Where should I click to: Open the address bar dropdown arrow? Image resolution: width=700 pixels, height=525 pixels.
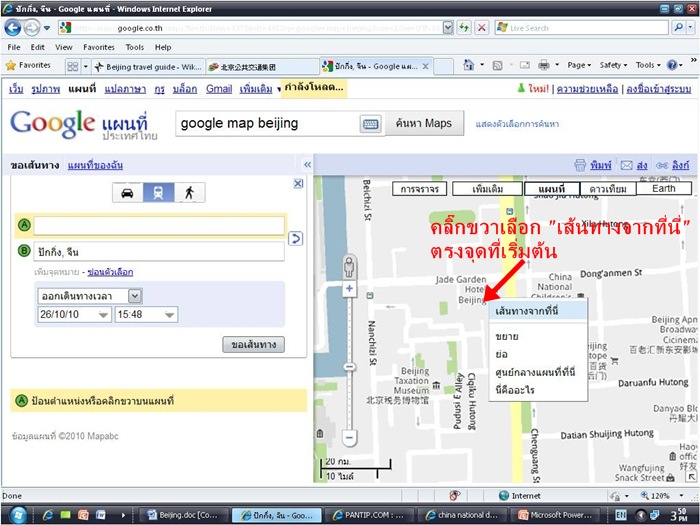(448, 28)
